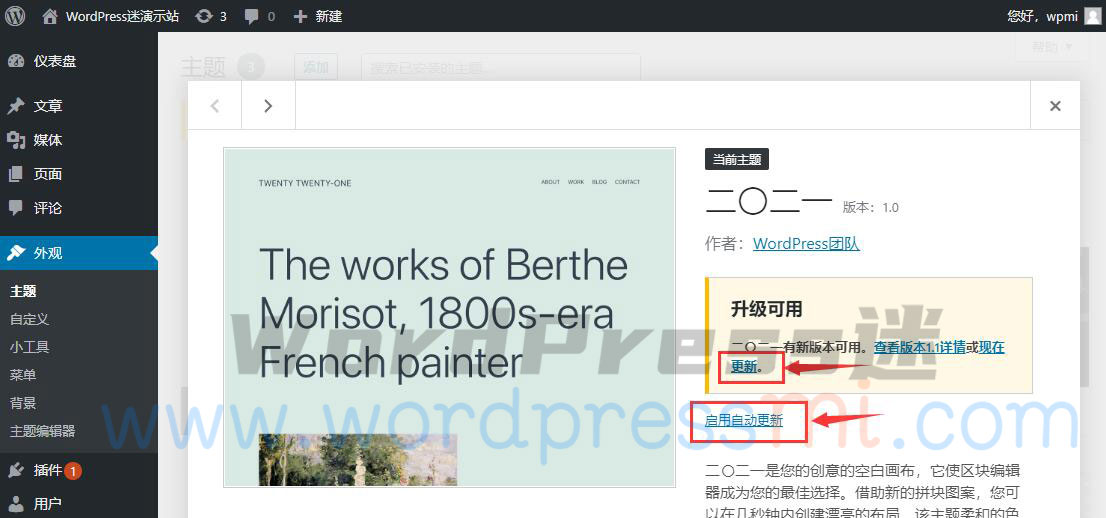The width and height of the screenshot is (1106, 518).
Task: Open the WordPress logo menu
Action: click(15, 16)
